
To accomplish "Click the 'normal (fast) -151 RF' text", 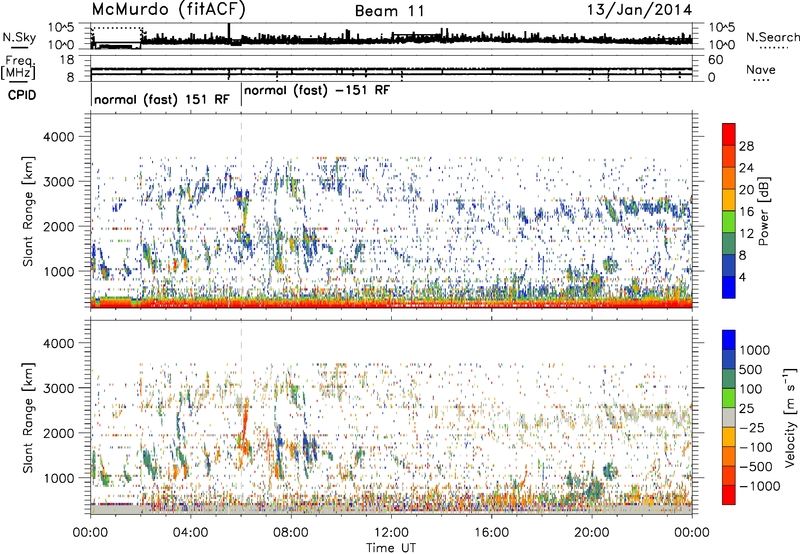I will tap(317, 91).
